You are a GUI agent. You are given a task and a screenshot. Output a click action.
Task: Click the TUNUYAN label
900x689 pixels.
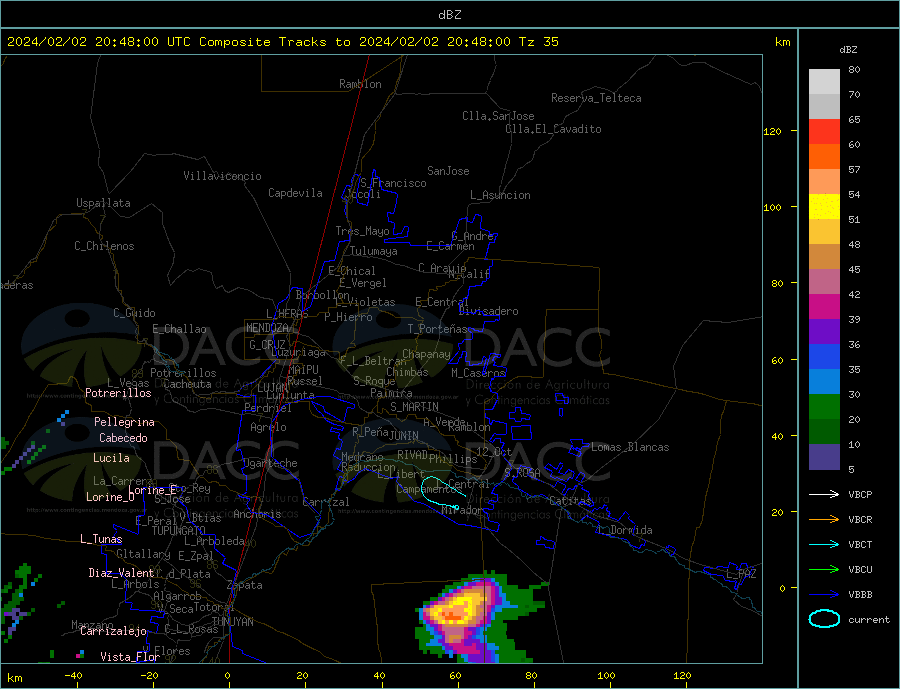click(x=232, y=622)
